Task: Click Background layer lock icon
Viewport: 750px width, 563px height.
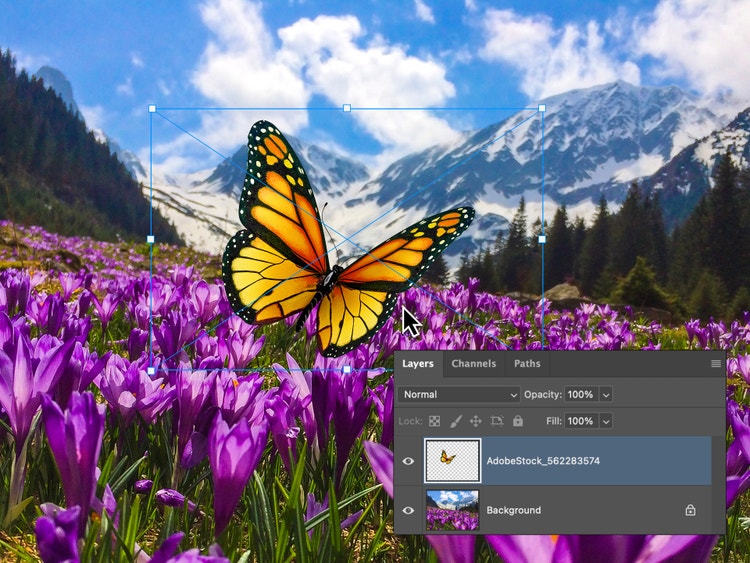Action: pyautogui.click(x=690, y=510)
